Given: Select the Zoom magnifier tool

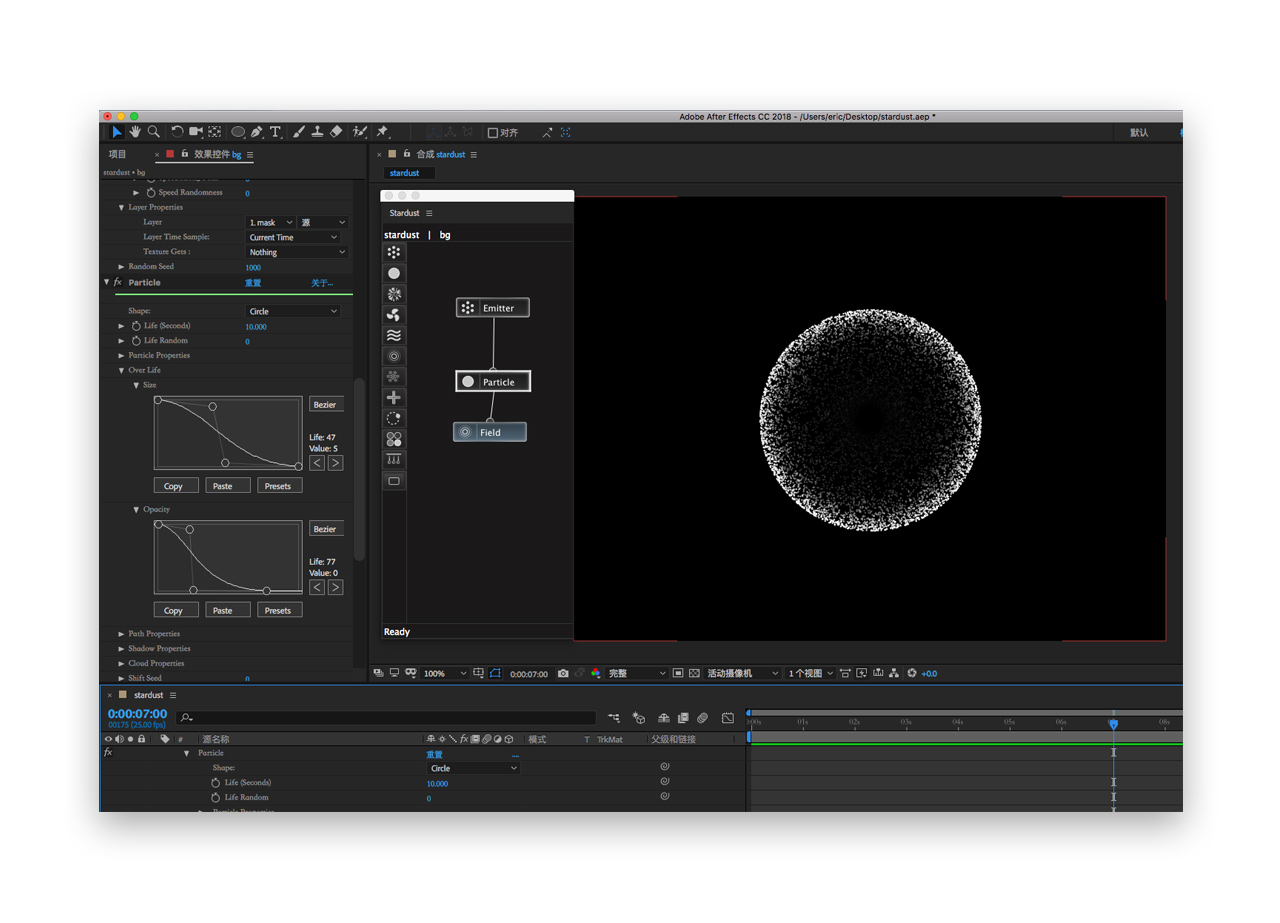Looking at the screenshot, I should pyautogui.click(x=154, y=132).
